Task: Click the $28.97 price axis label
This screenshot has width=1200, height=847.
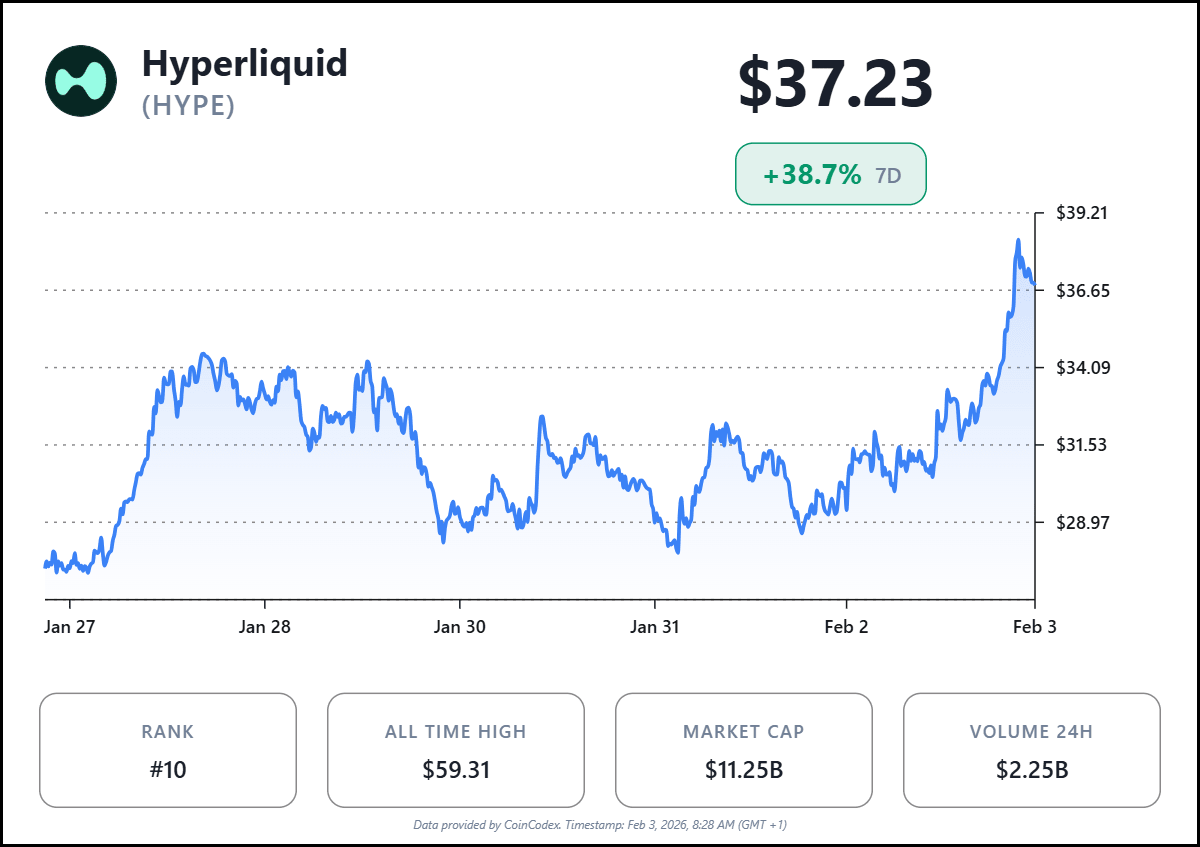Action: (x=1084, y=522)
